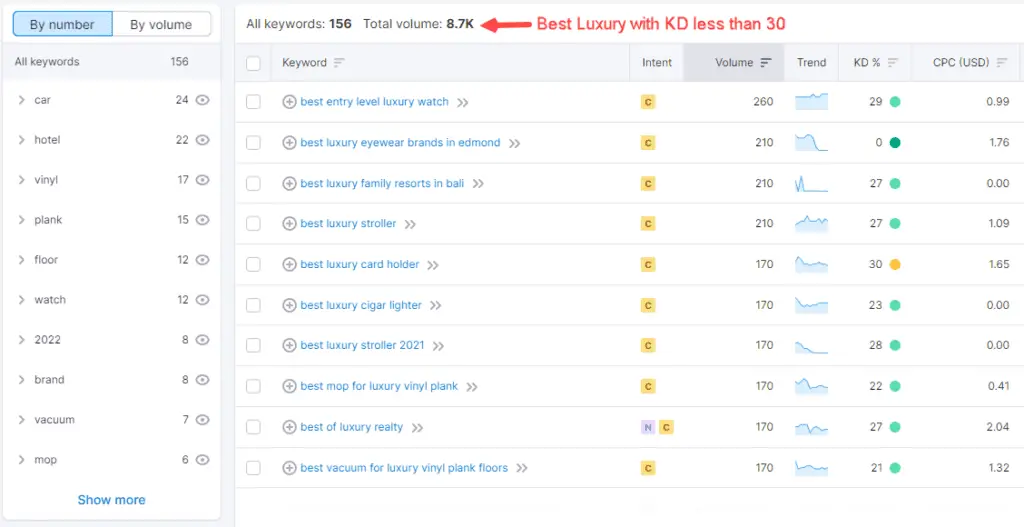Viewport: 1024px width, 527px height.
Task: Toggle eye icon for the 'mop' group
Action: coord(202,460)
